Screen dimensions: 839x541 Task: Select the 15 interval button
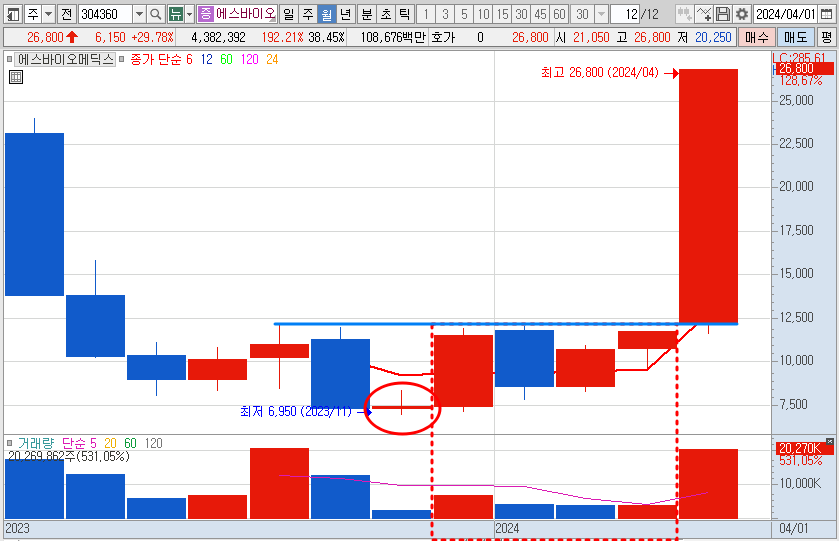pos(502,14)
